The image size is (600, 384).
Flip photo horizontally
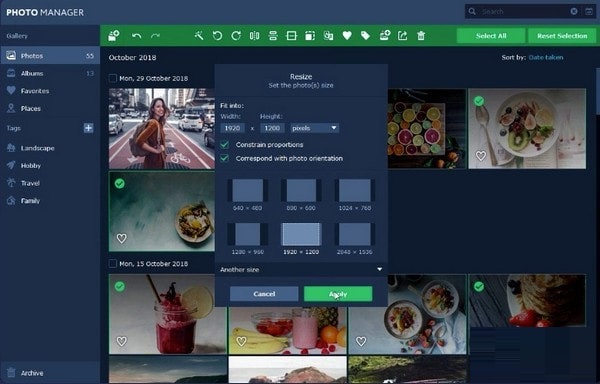(254, 36)
